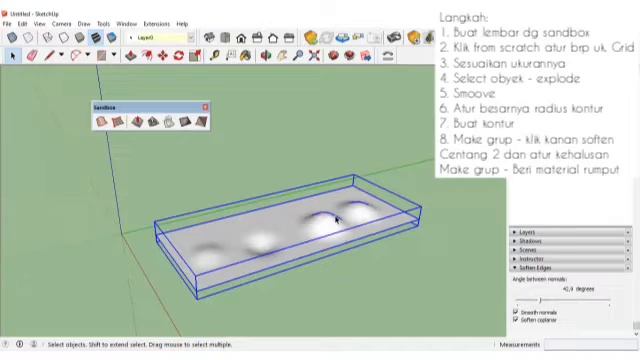Viewport: 640px width, 360px height.
Task: Open the Draw menu
Action: click(84, 24)
